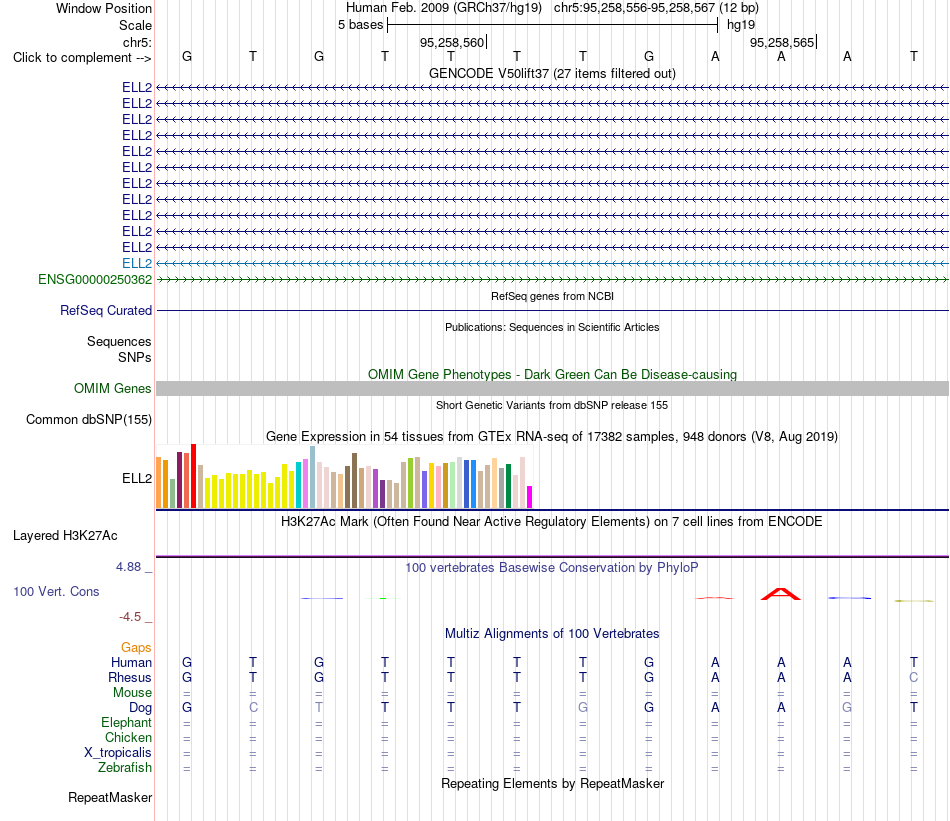Click the SNPs track label
This screenshot has width=950, height=821.
[x=135, y=357]
